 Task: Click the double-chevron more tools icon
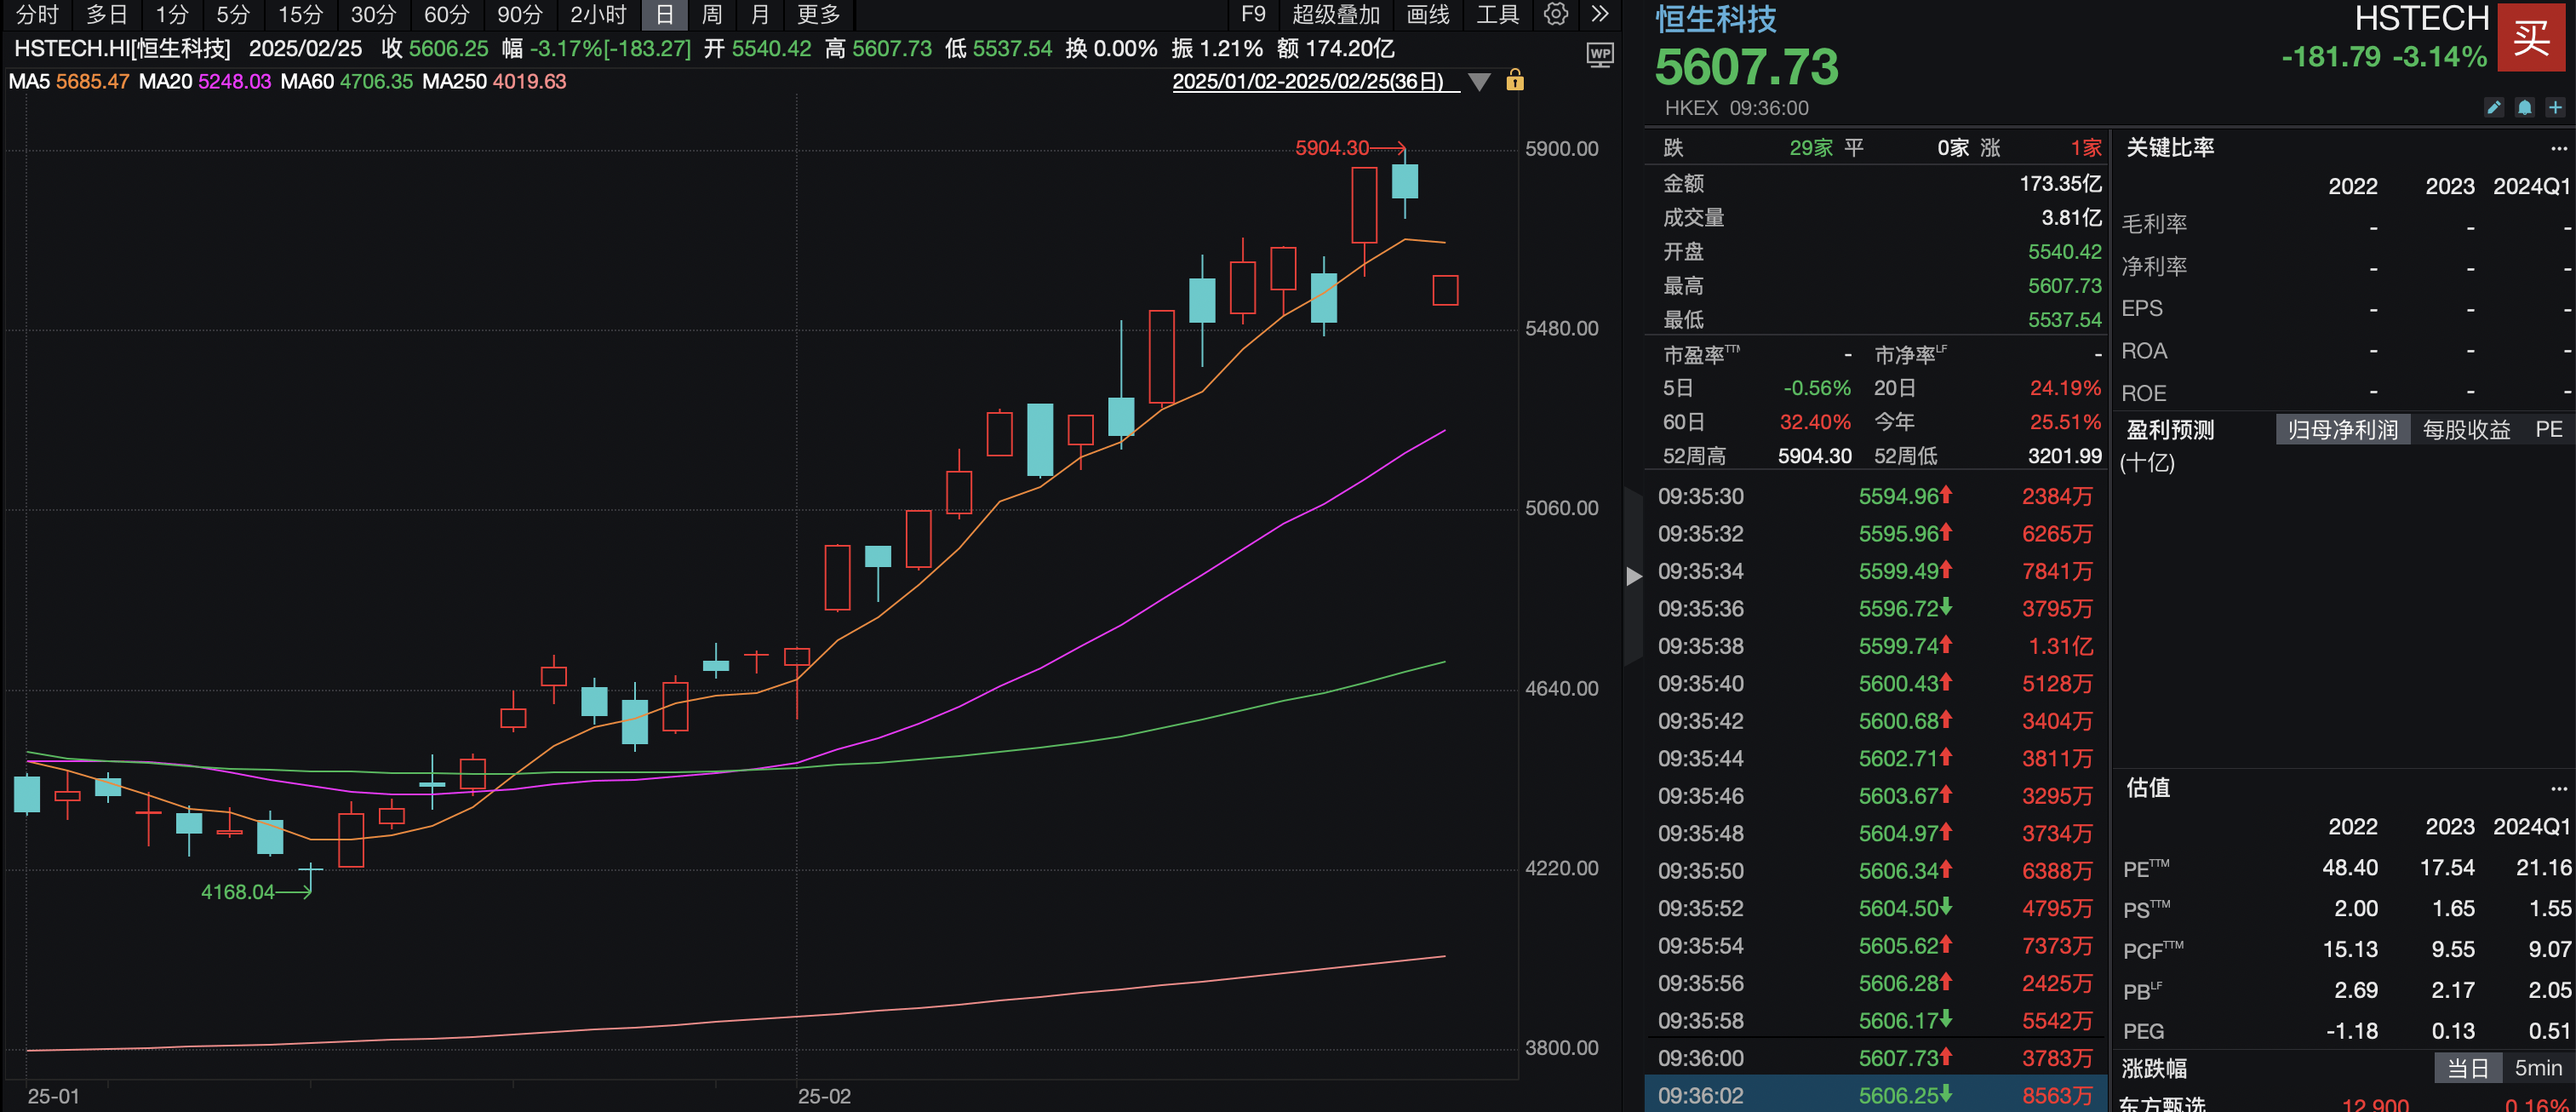click(x=1600, y=14)
